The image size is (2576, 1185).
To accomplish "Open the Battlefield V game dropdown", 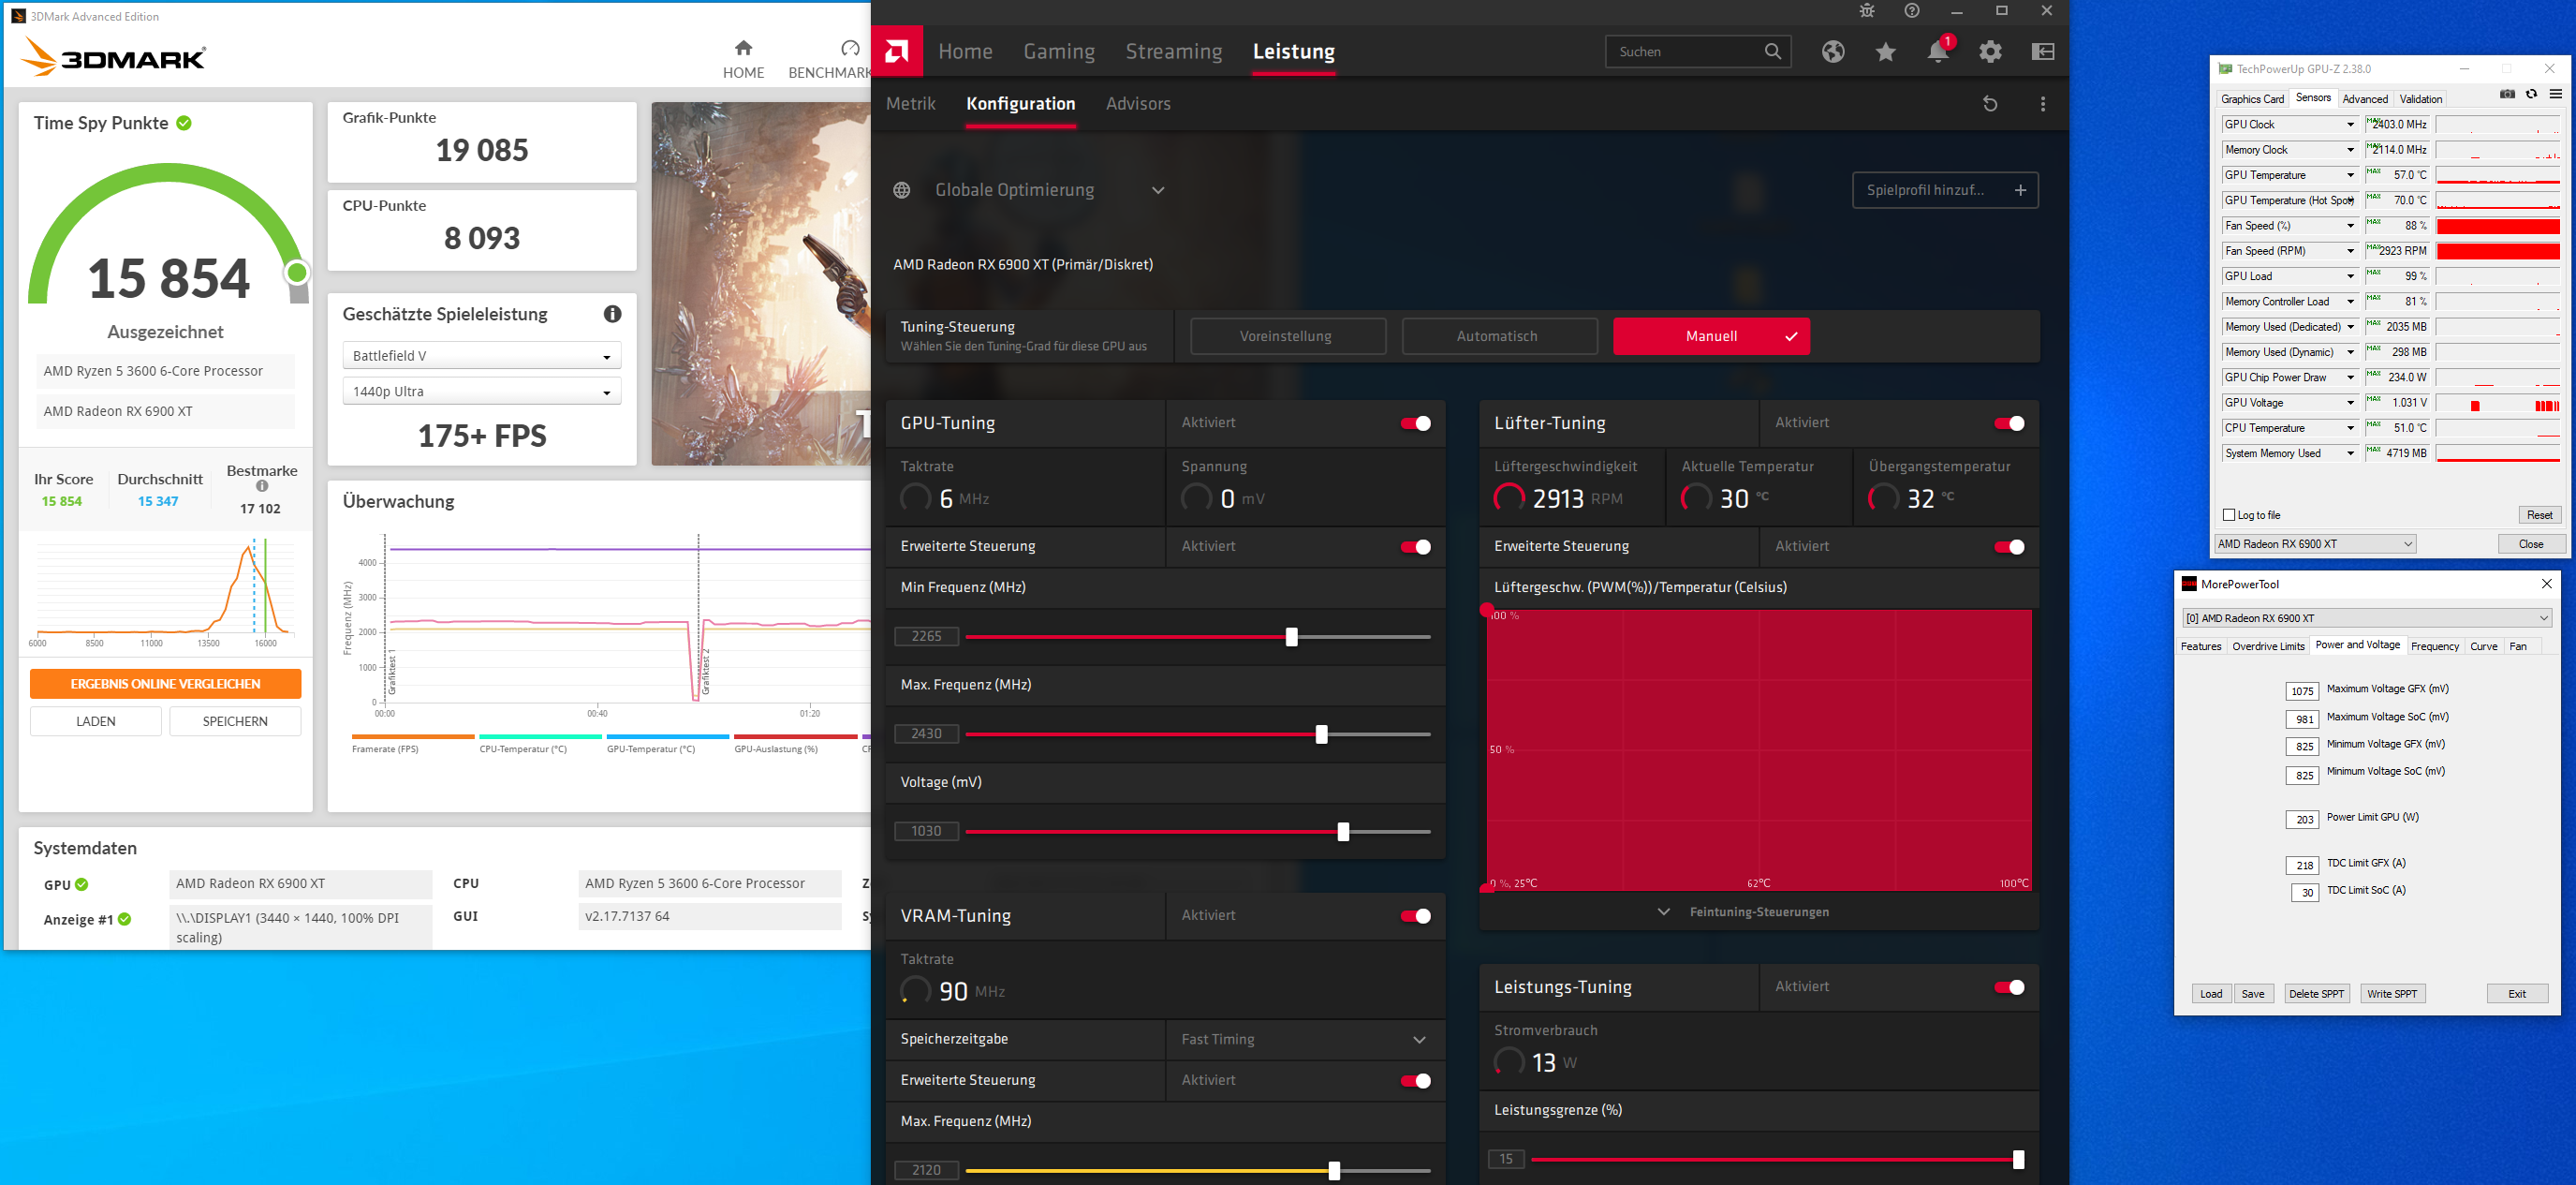I will tap(481, 356).
